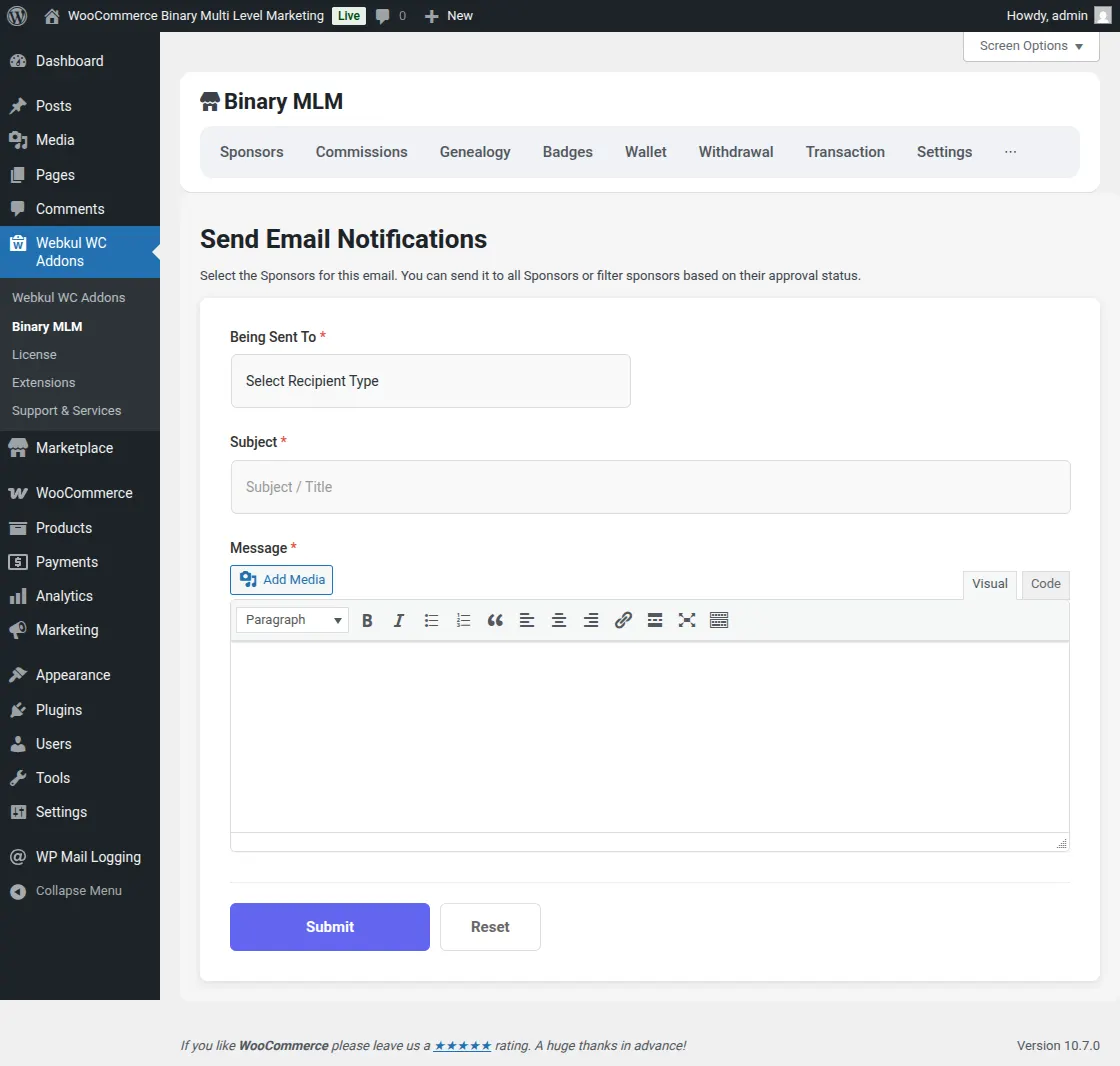This screenshot has width=1120, height=1066.
Task: Click the admin avatar icon
Action: click(x=1103, y=16)
